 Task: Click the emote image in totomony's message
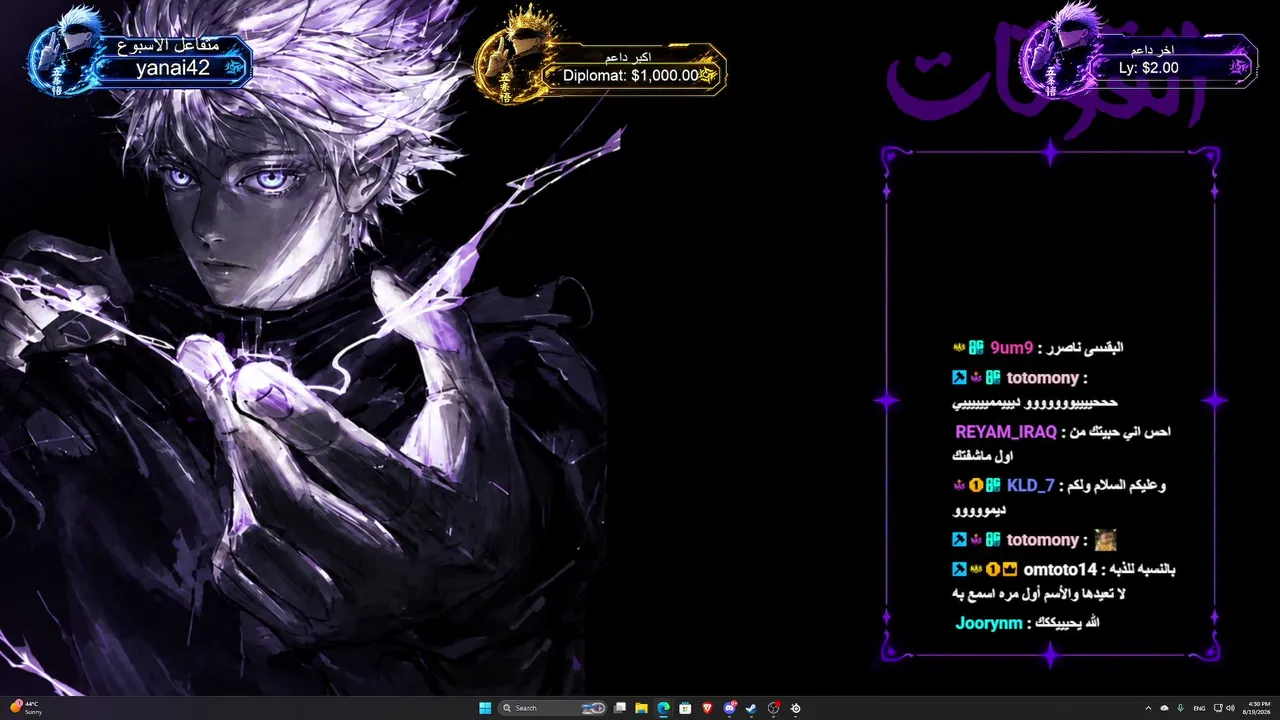coord(1105,540)
